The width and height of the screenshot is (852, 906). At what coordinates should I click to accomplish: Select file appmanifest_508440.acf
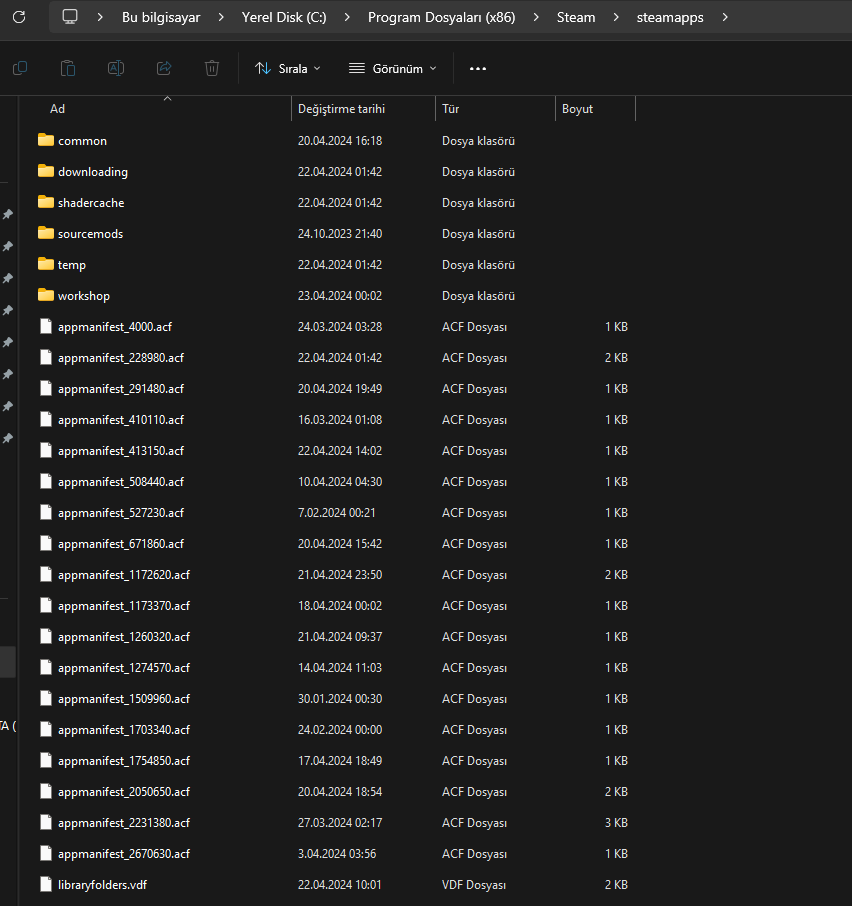[121, 481]
